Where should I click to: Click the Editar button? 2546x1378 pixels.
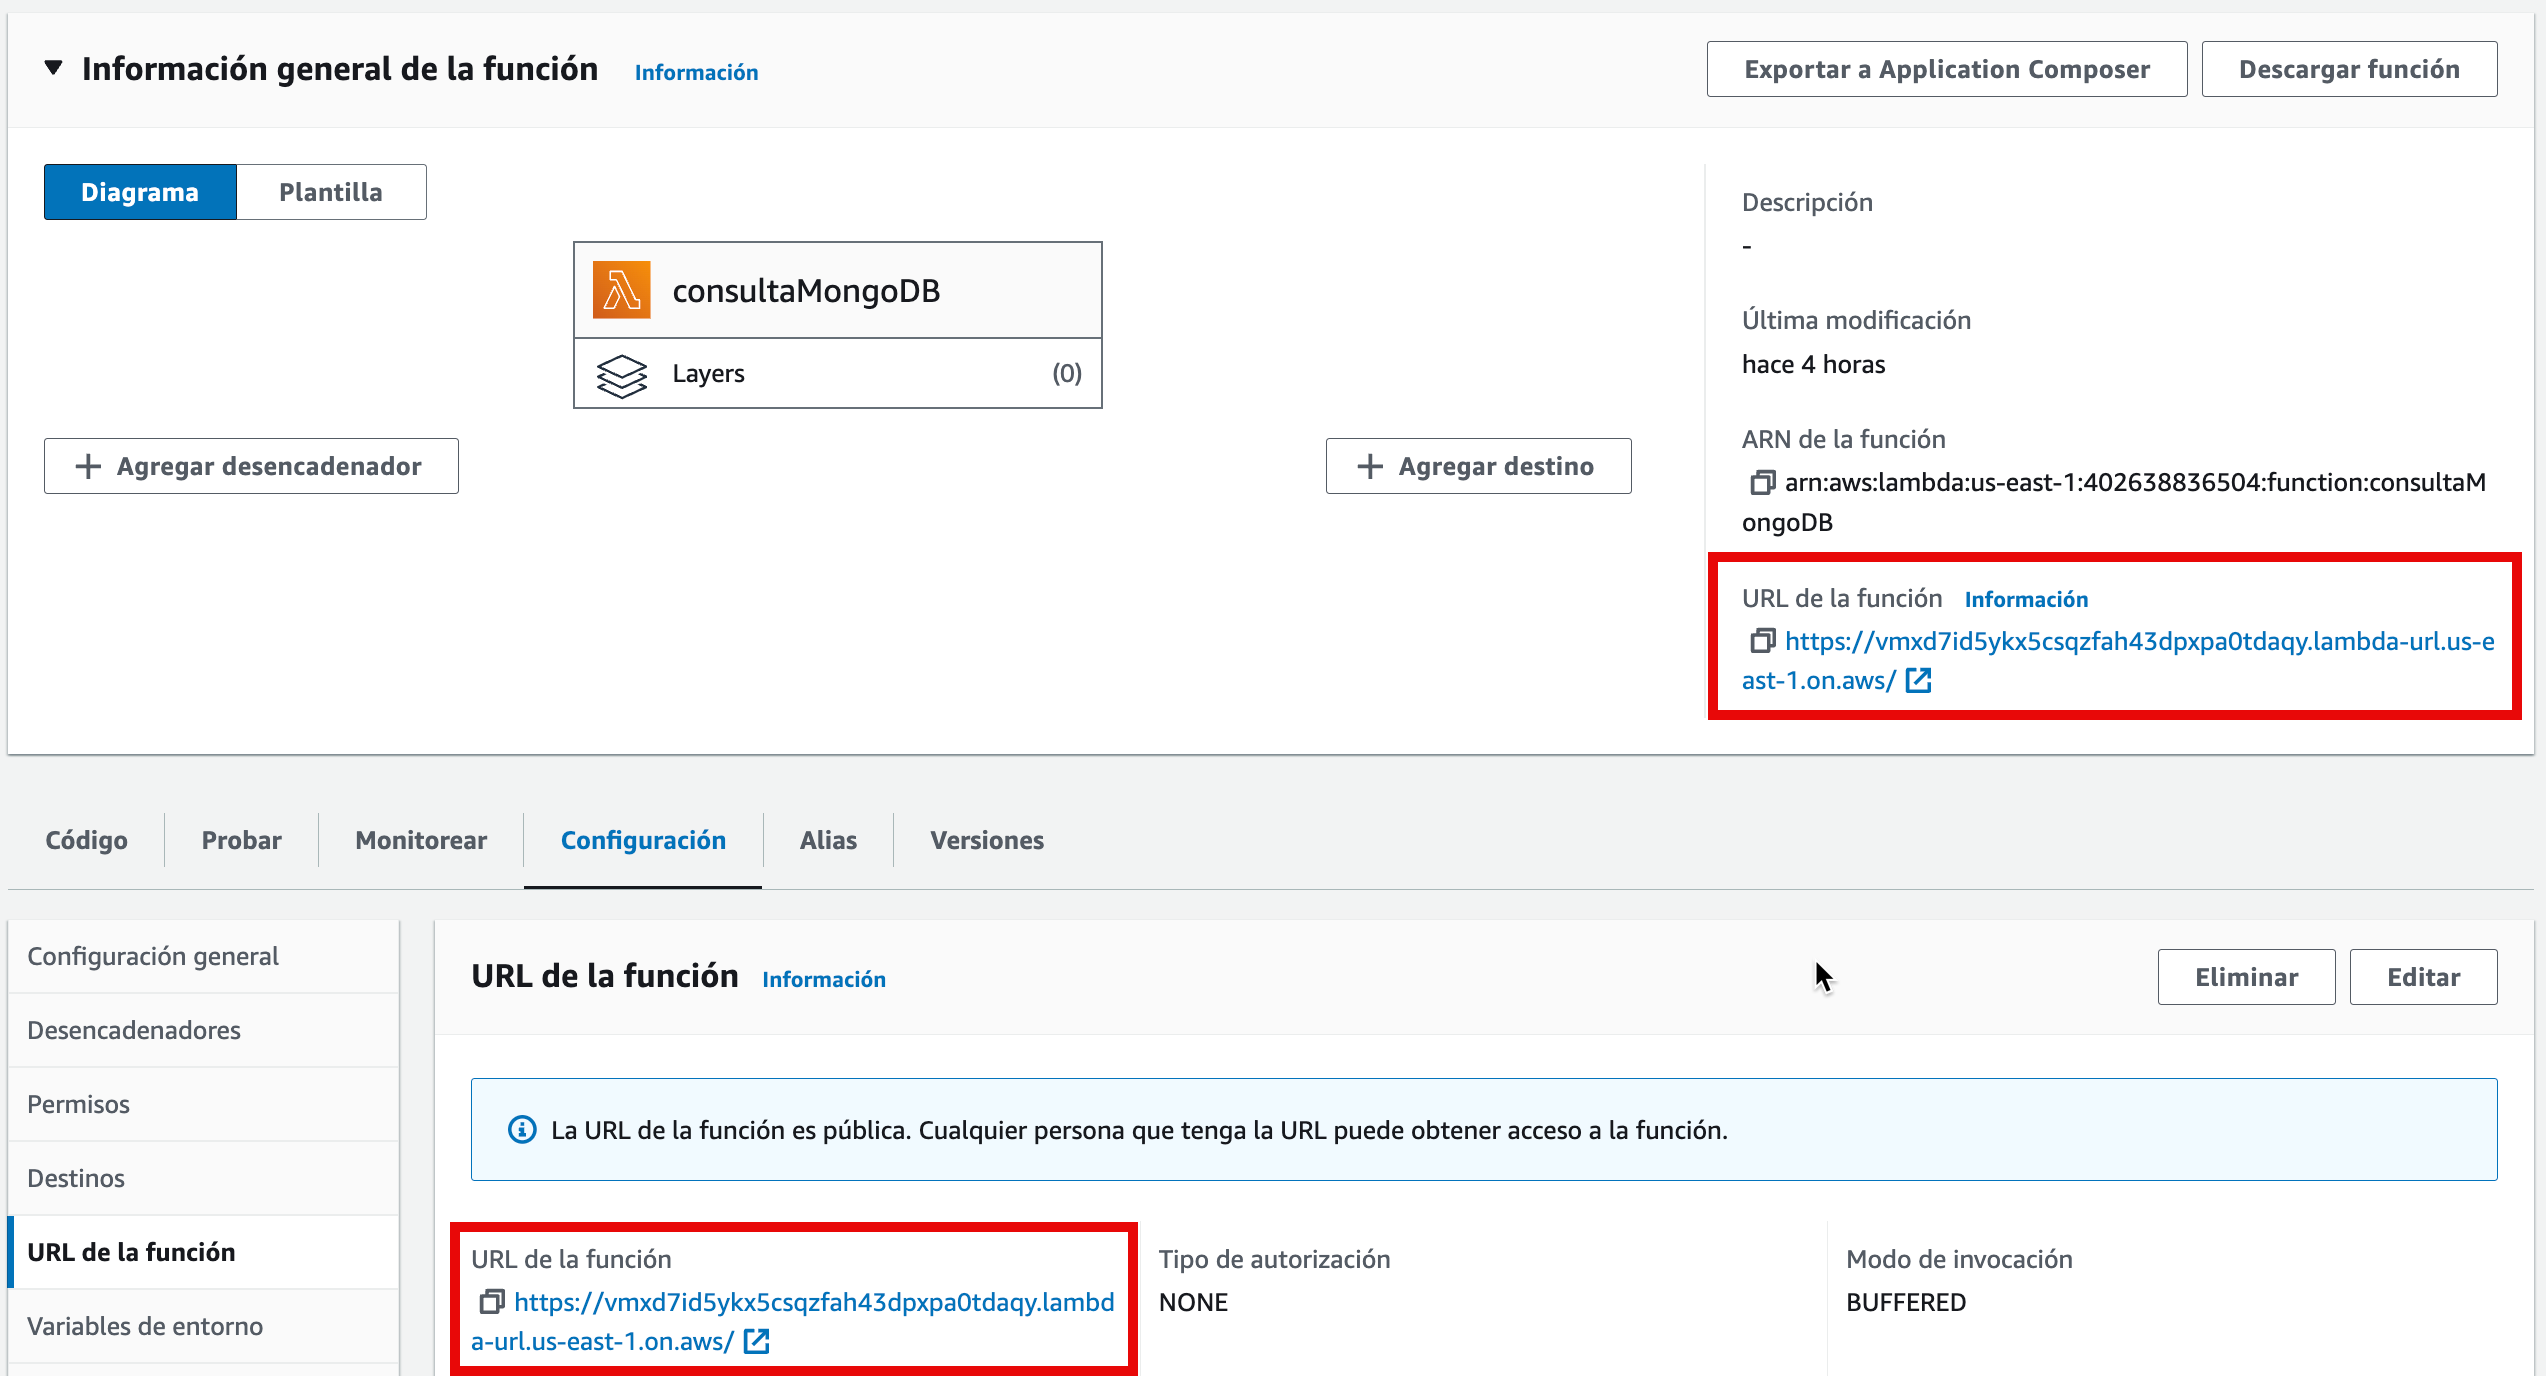coord(2423,977)
